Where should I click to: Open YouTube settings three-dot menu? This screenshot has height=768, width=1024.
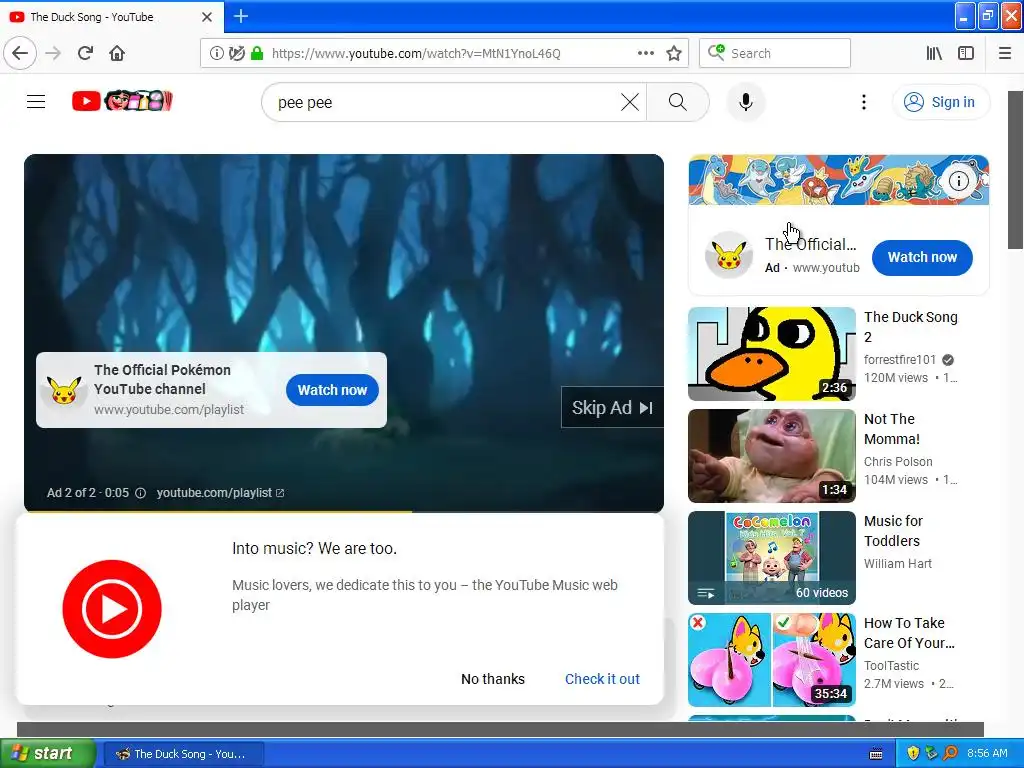click(863, 102)
